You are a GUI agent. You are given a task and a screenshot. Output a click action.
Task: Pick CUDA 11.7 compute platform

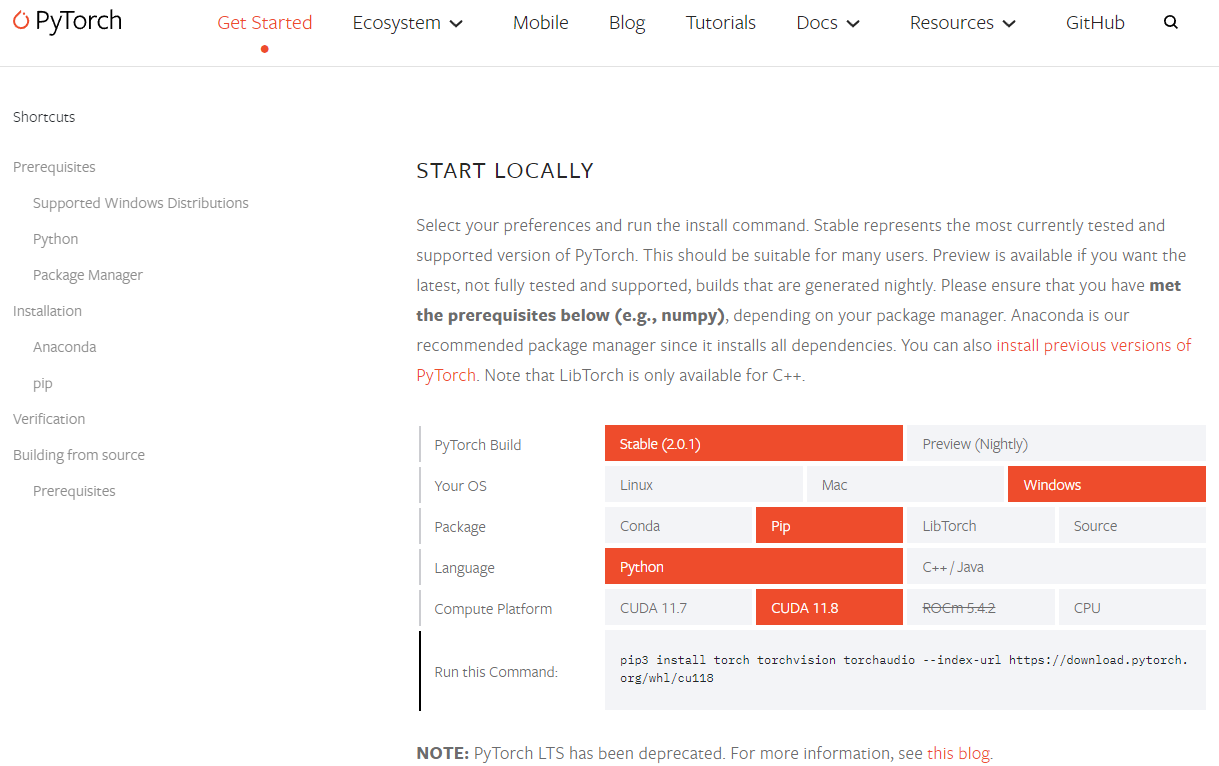pyautogui.click(x=678, y=608)
